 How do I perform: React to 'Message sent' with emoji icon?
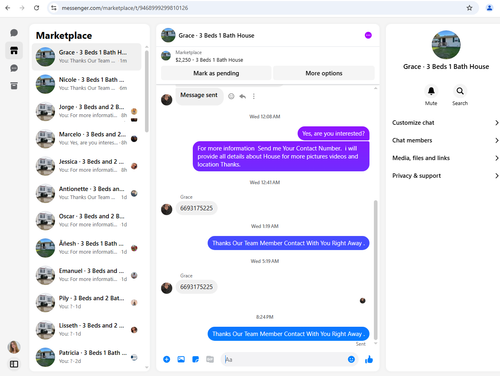pos(231,96)
